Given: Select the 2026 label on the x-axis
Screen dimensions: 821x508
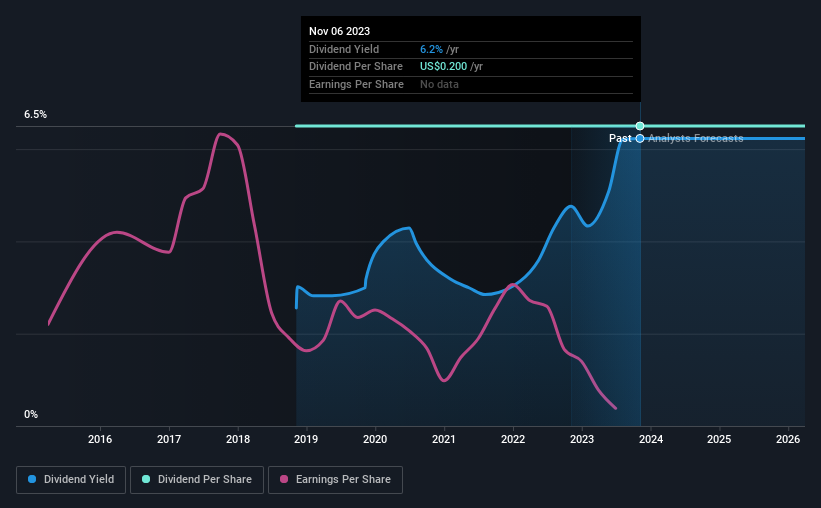Looking at the screenshot, I should pyautogui.click(x=789, y=439).
